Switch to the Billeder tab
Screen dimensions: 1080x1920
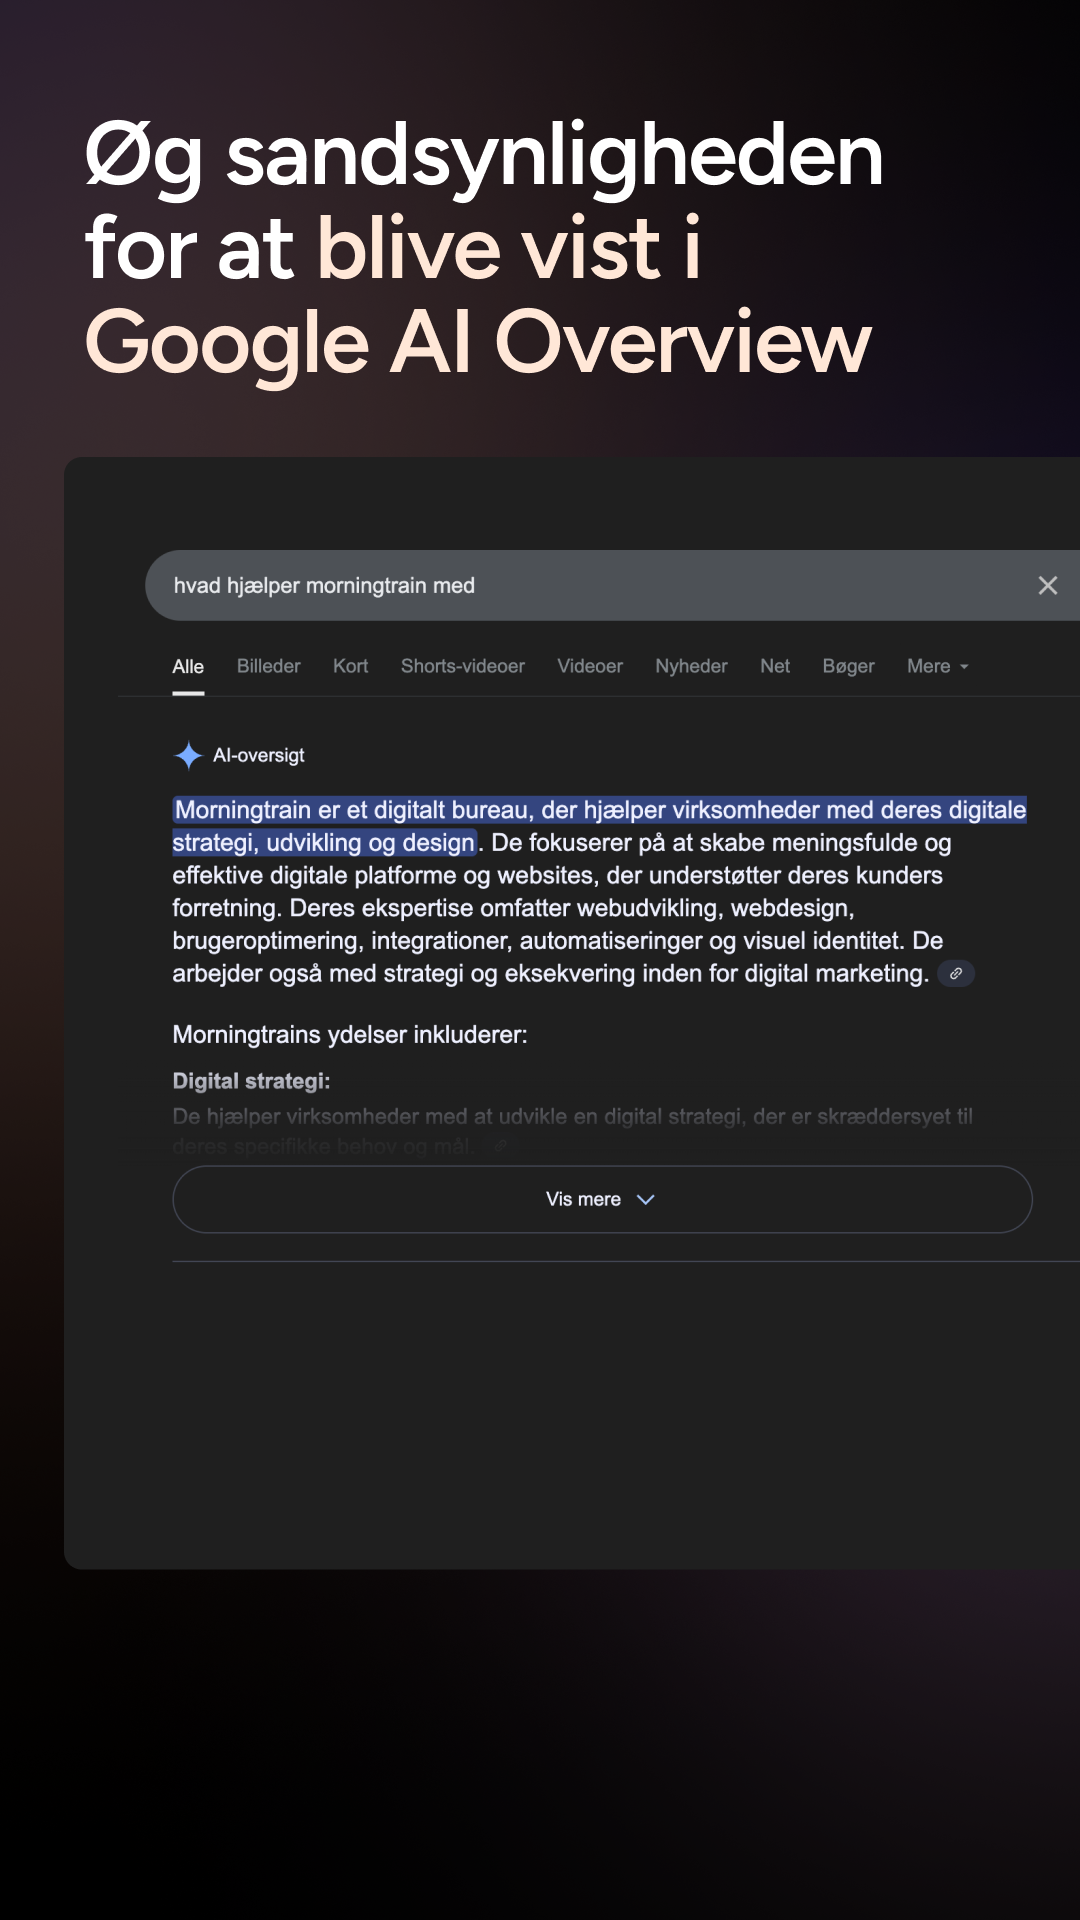pyautogui.click(x=268, y=667)
